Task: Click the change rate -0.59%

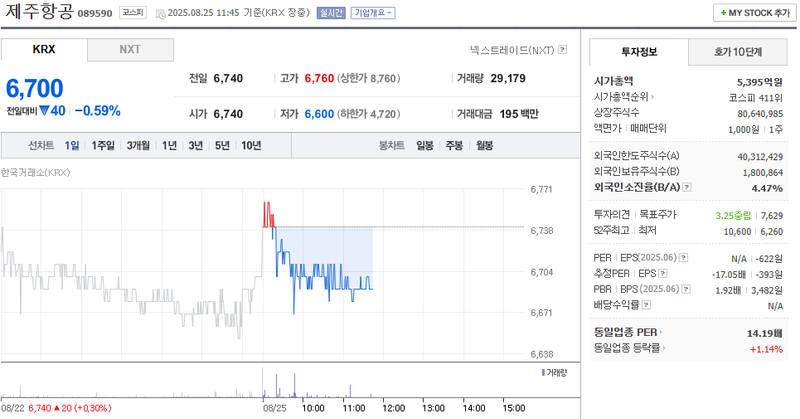Action: click(x=97, y=111)
